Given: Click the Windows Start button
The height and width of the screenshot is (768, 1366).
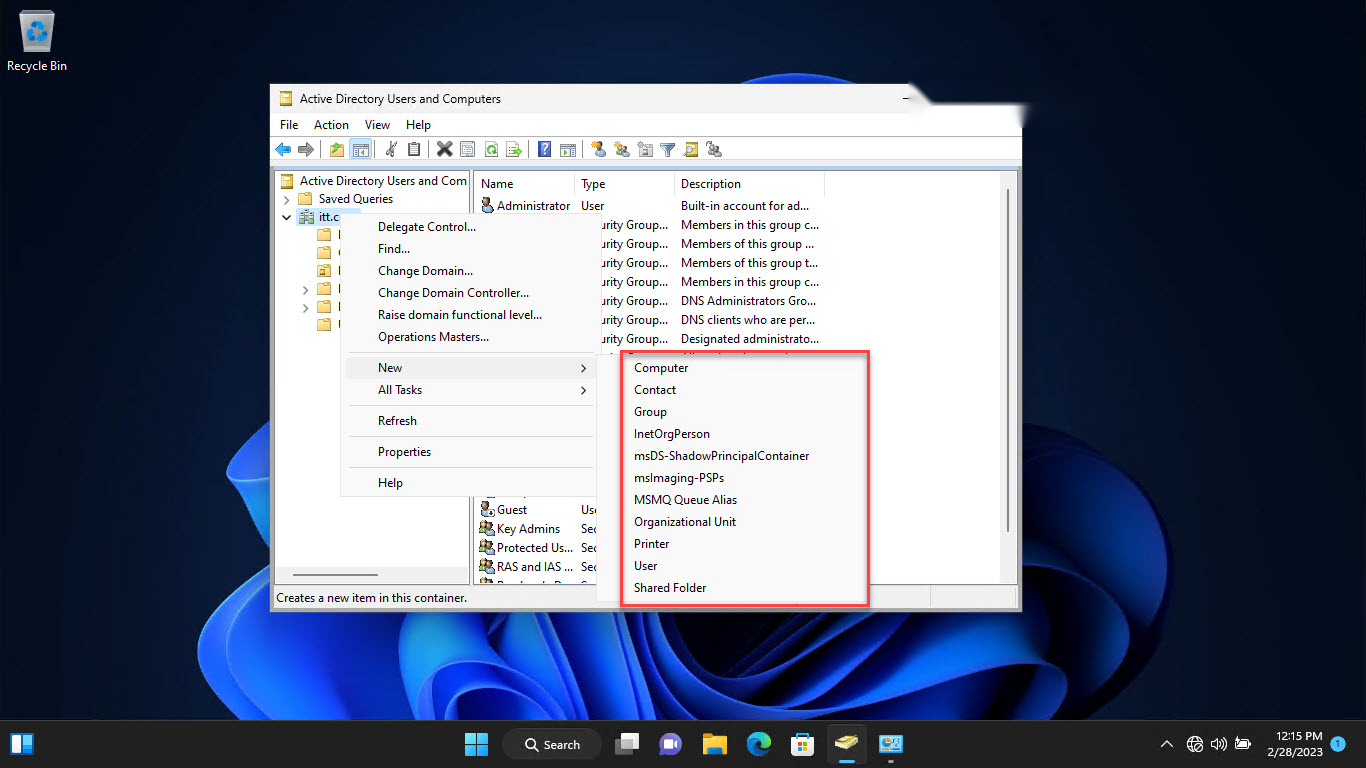Looking at the screenshot, I should [x=477, y=744].
